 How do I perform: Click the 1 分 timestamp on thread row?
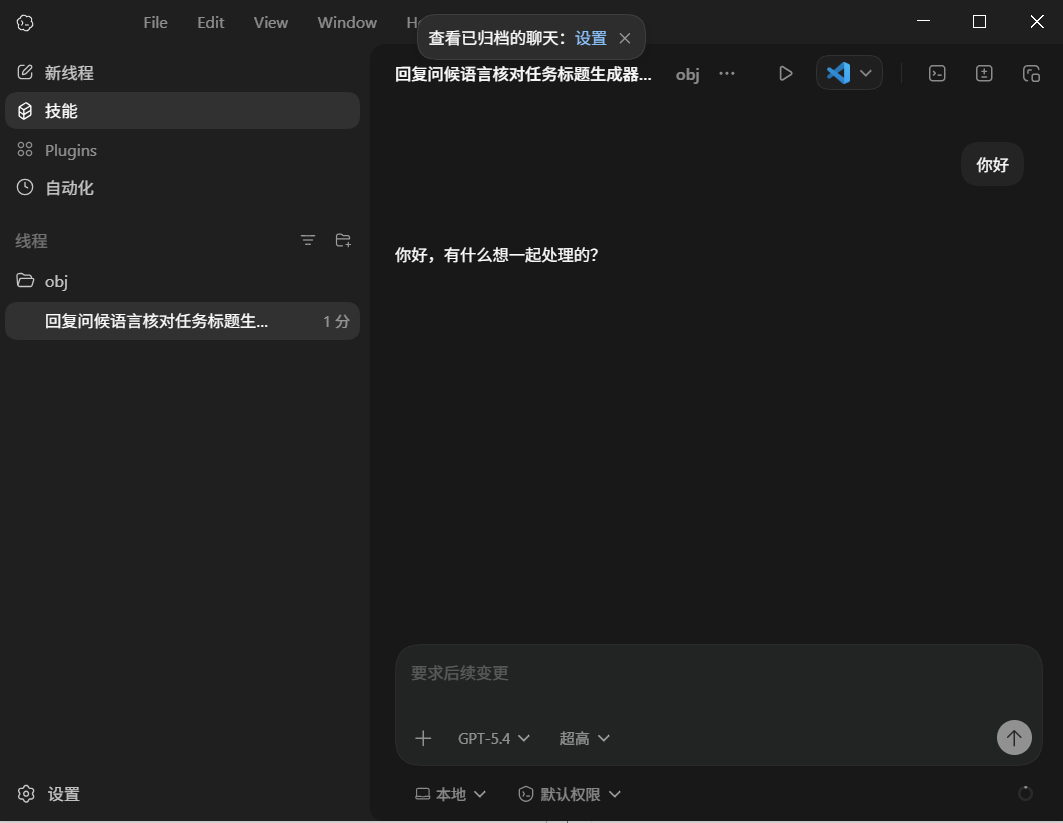(336, 321)
